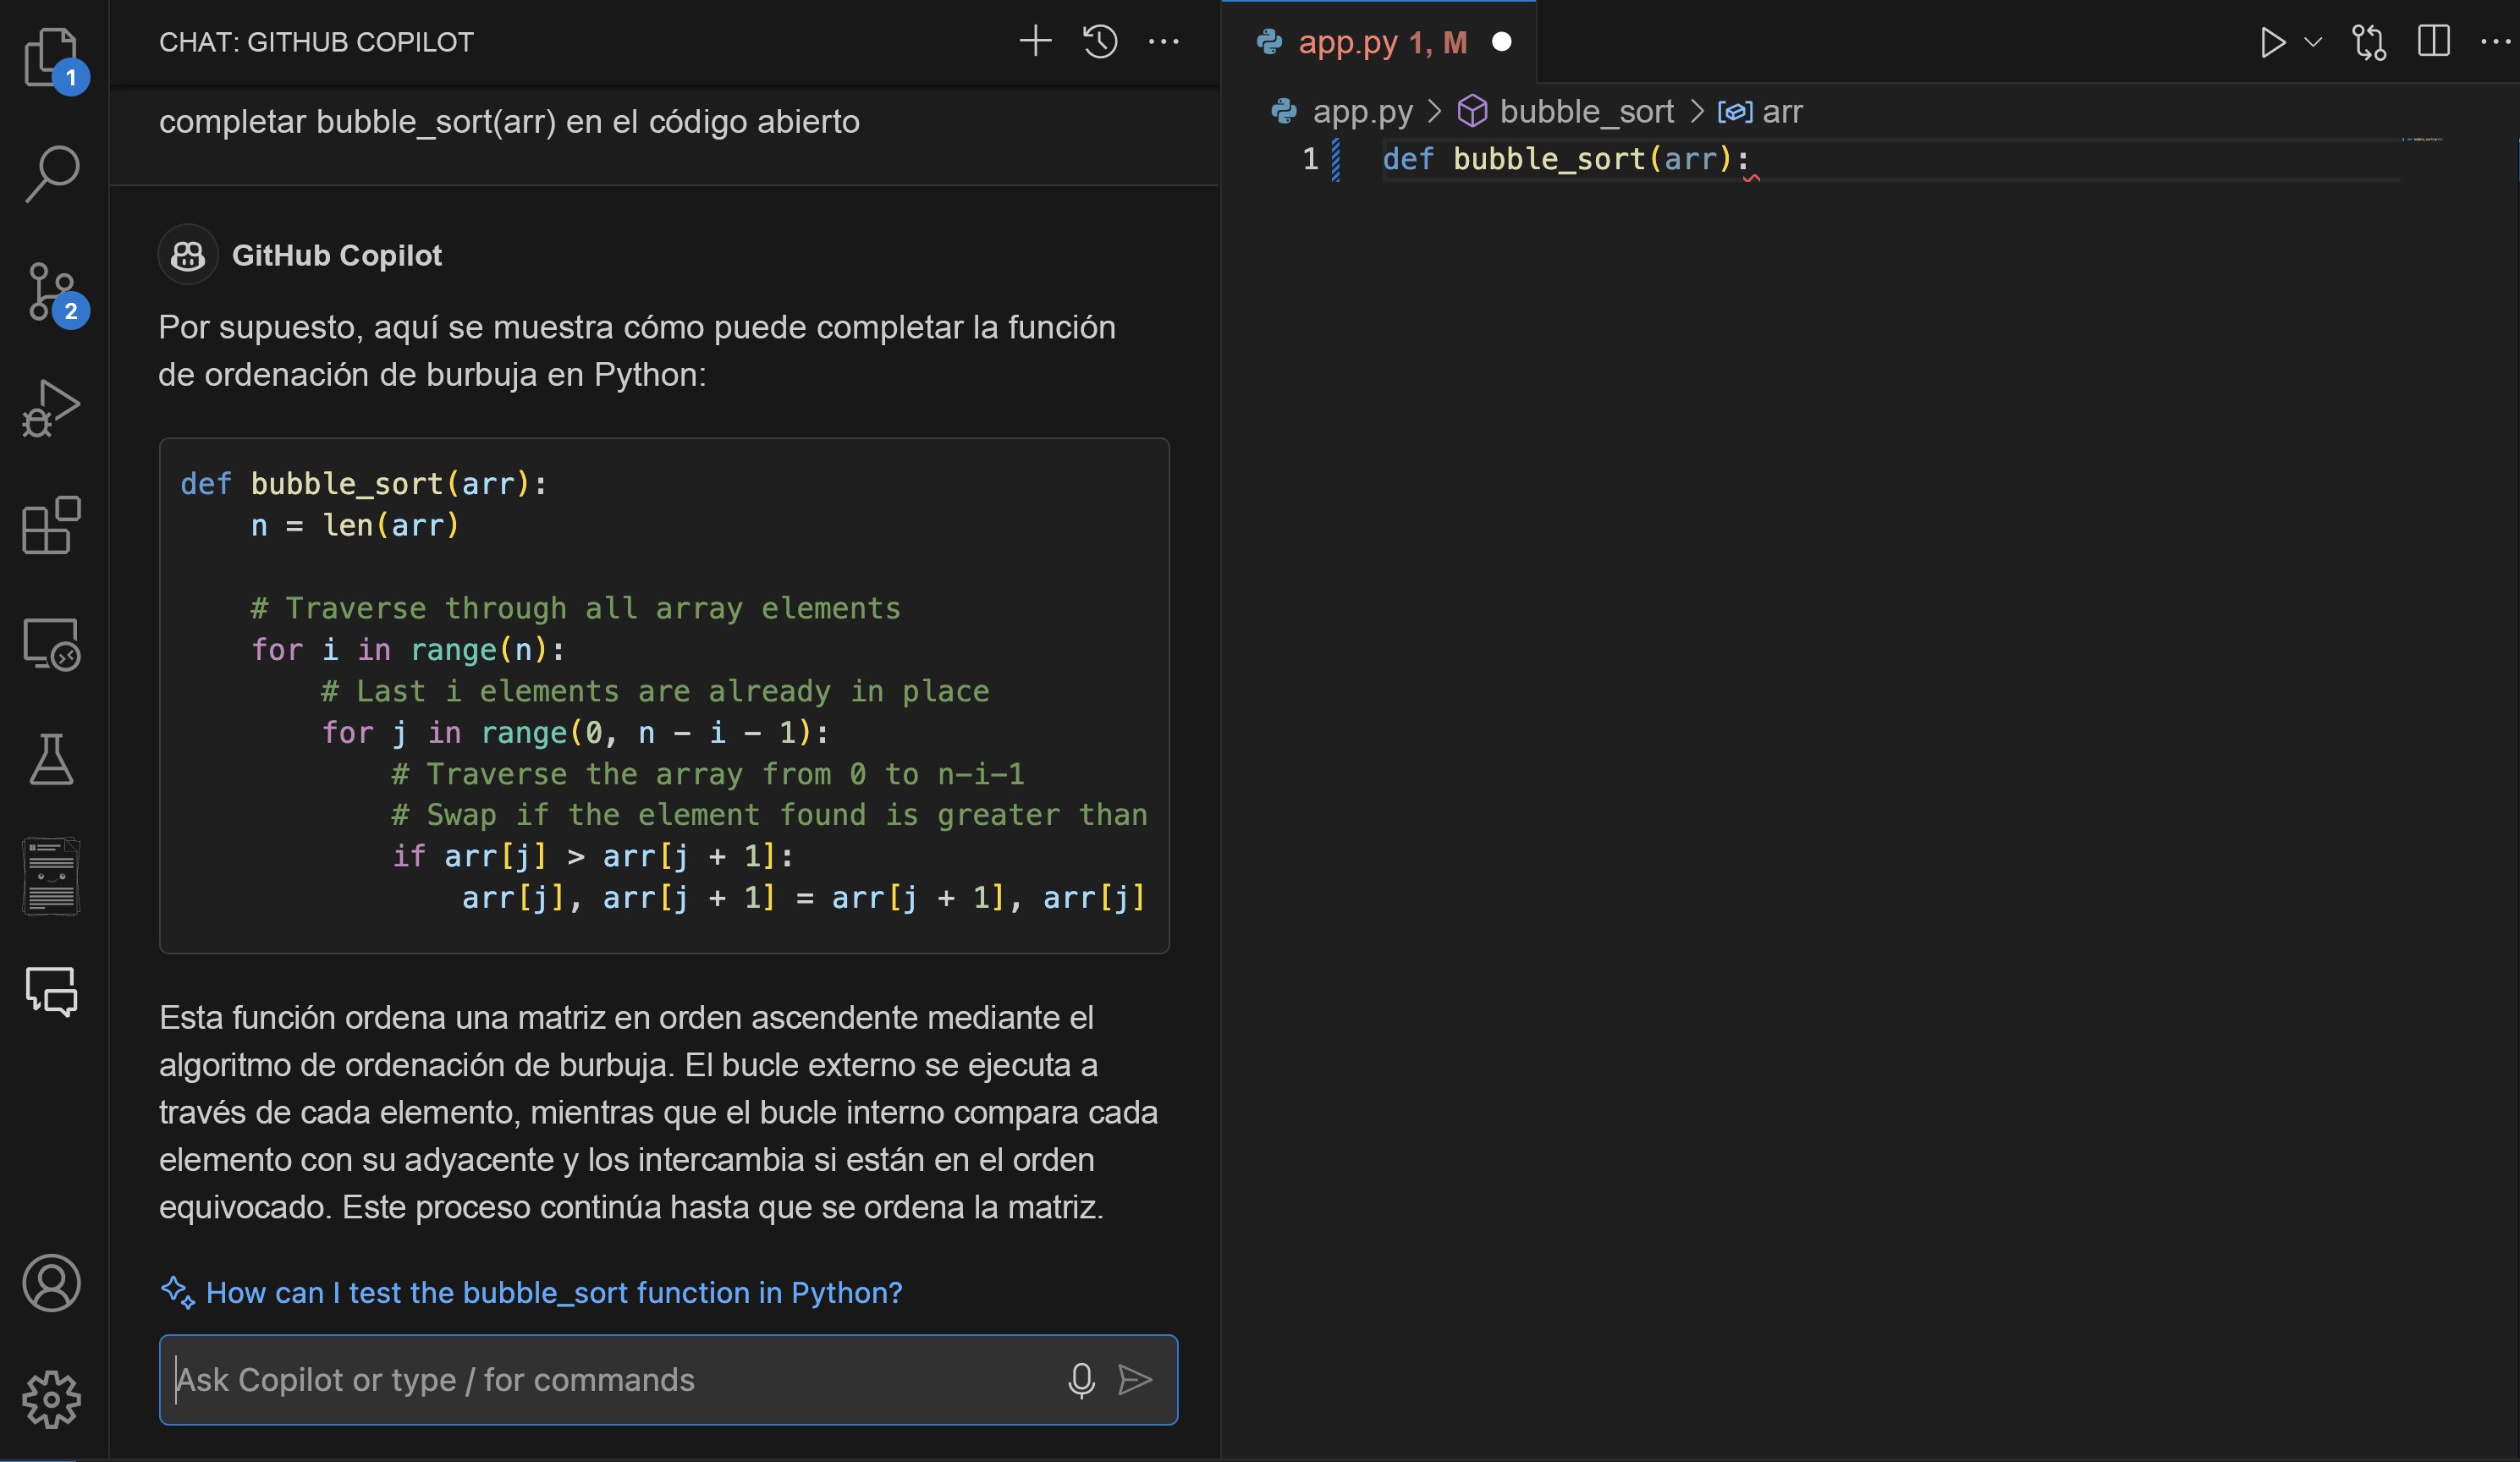This screenshot has height=1462, width=2520.
Task: Open chat panel more actions menu
Action: pos(1163,42)
